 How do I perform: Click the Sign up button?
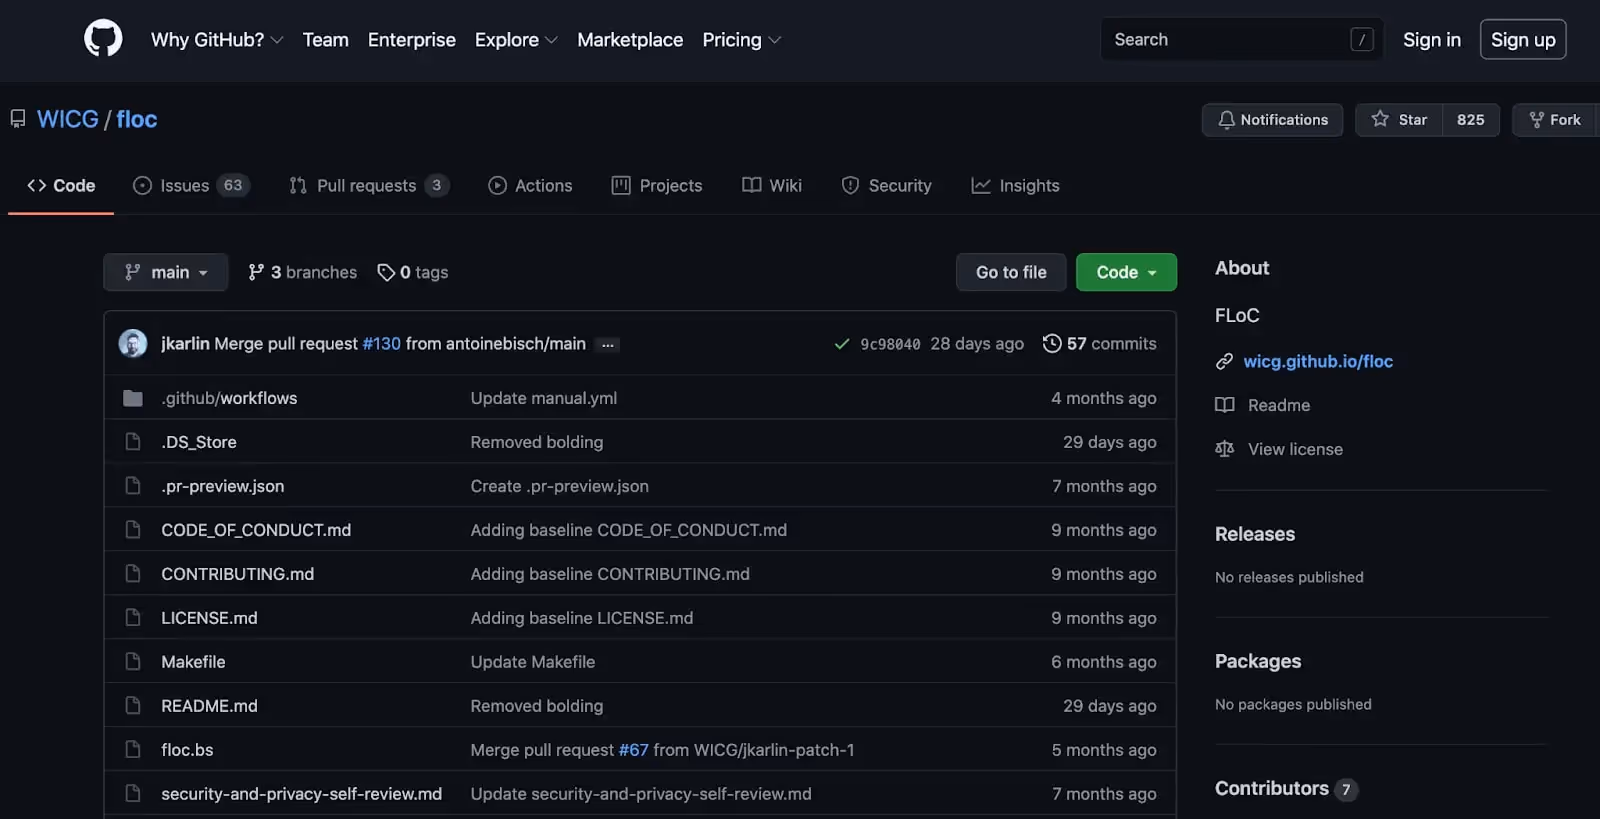coord(1523,39)
